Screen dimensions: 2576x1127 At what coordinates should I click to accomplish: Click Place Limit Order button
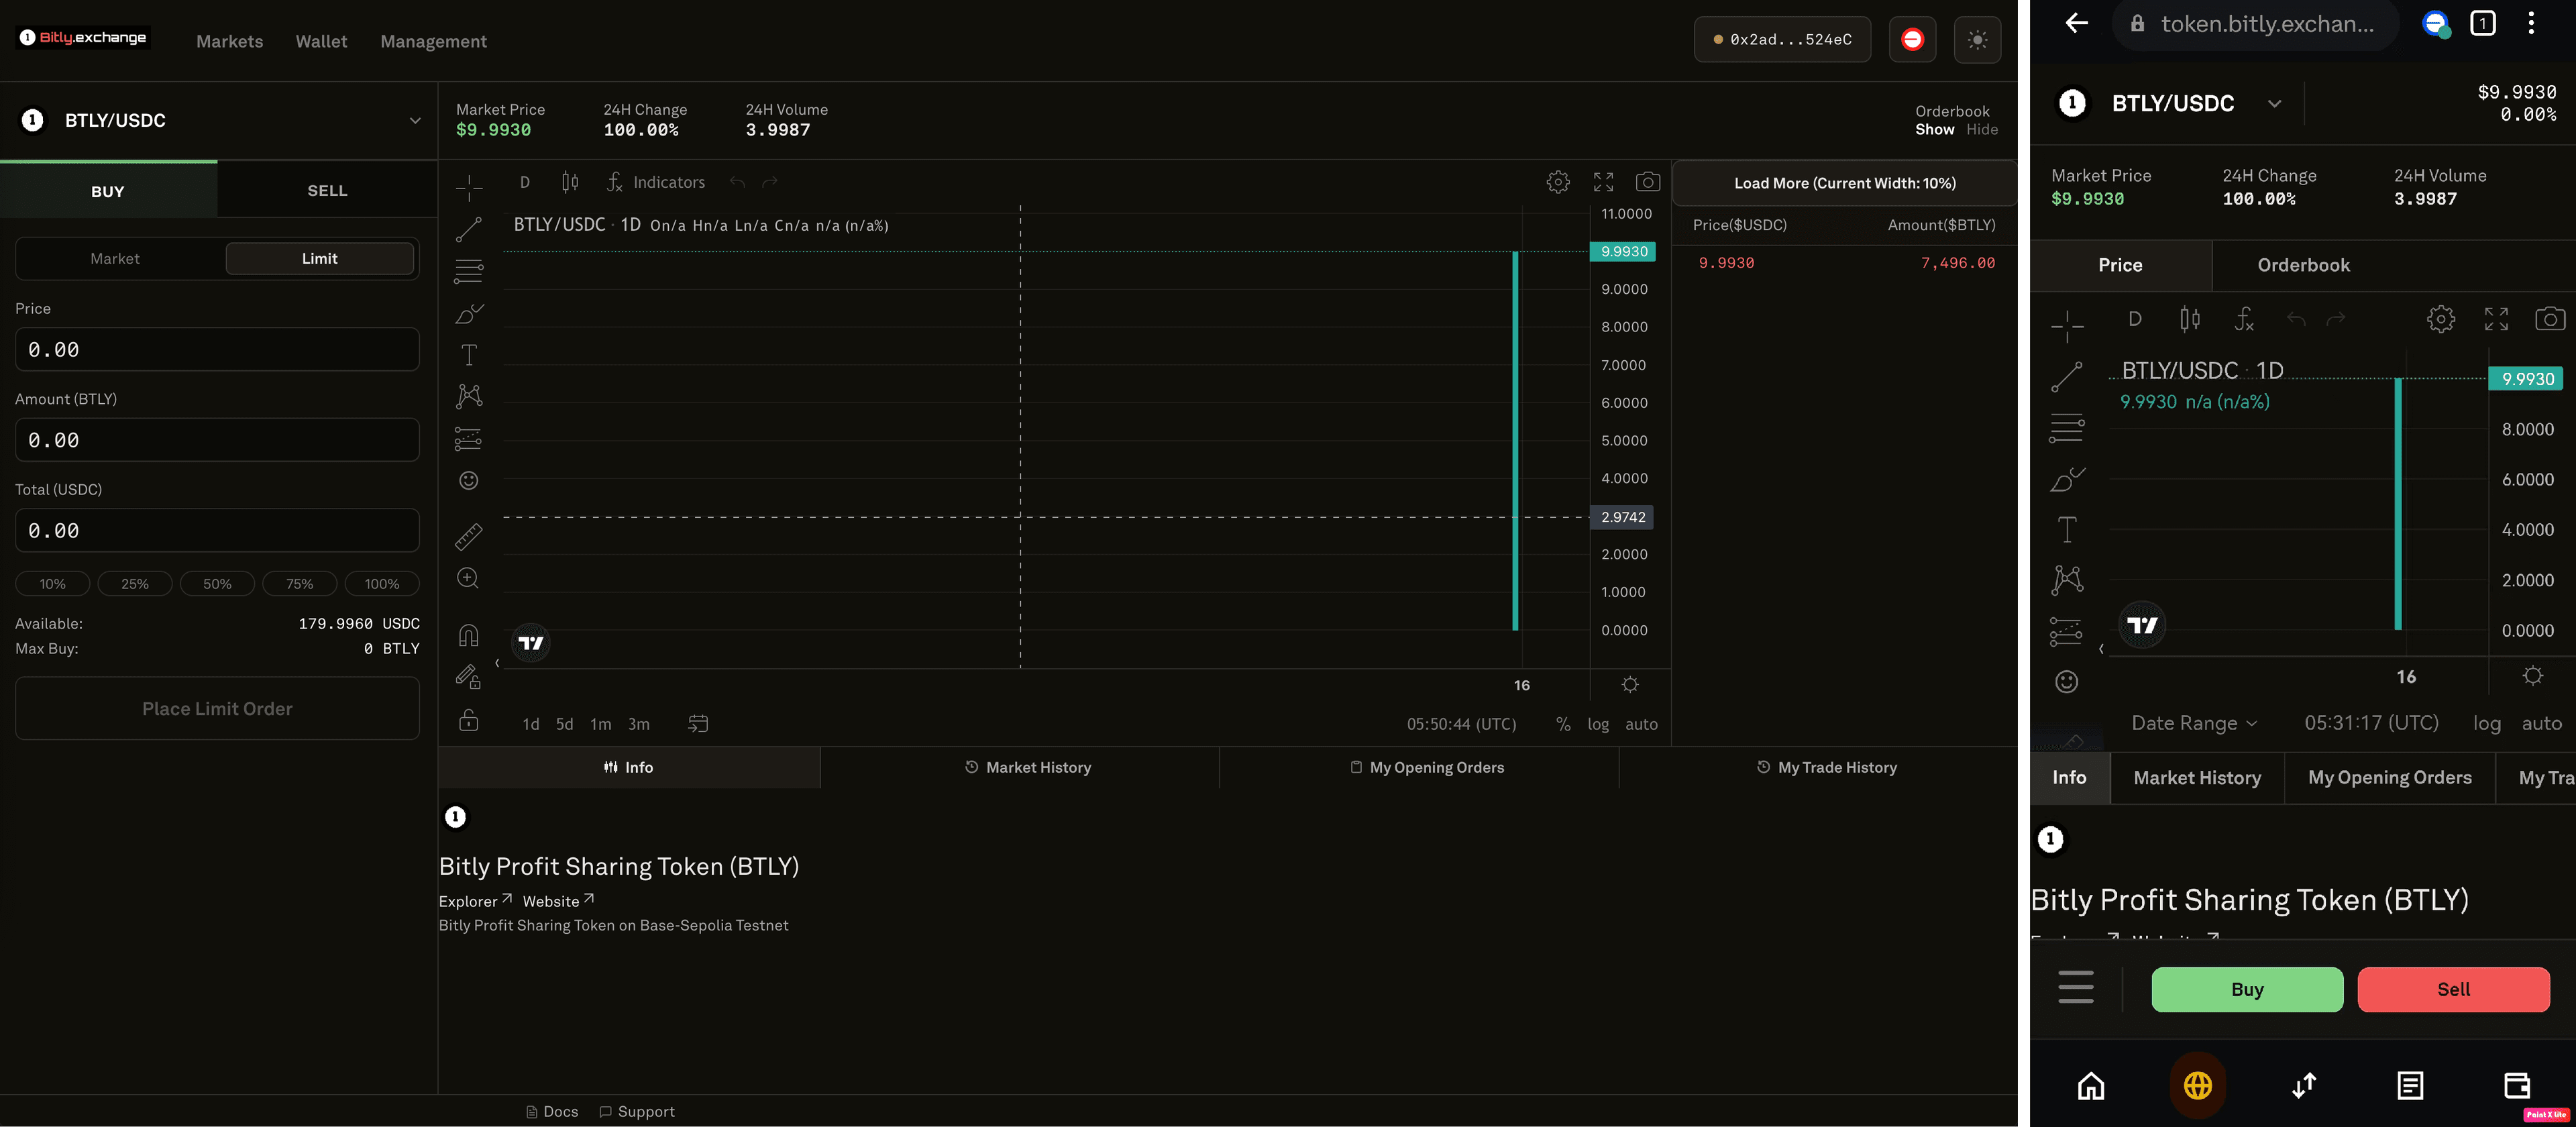217,709
